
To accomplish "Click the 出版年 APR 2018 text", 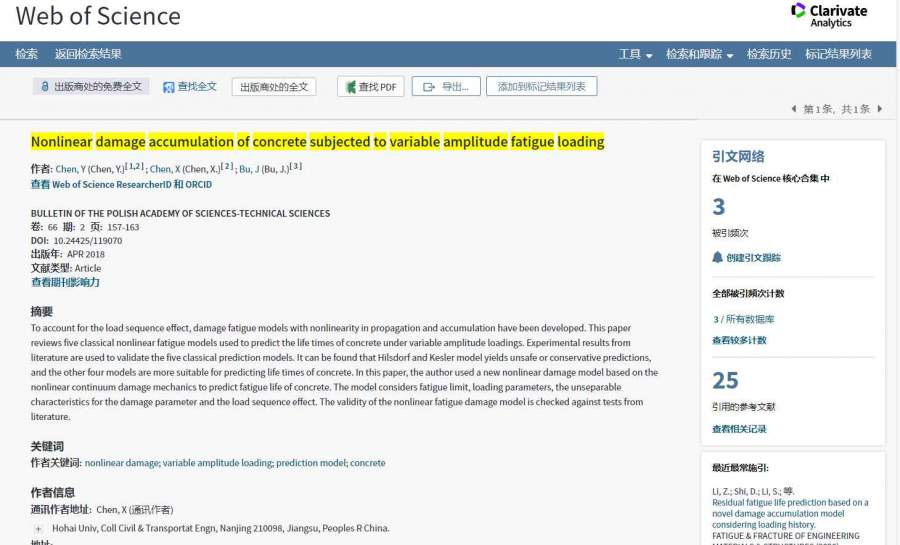I will [x=68, y=254].
